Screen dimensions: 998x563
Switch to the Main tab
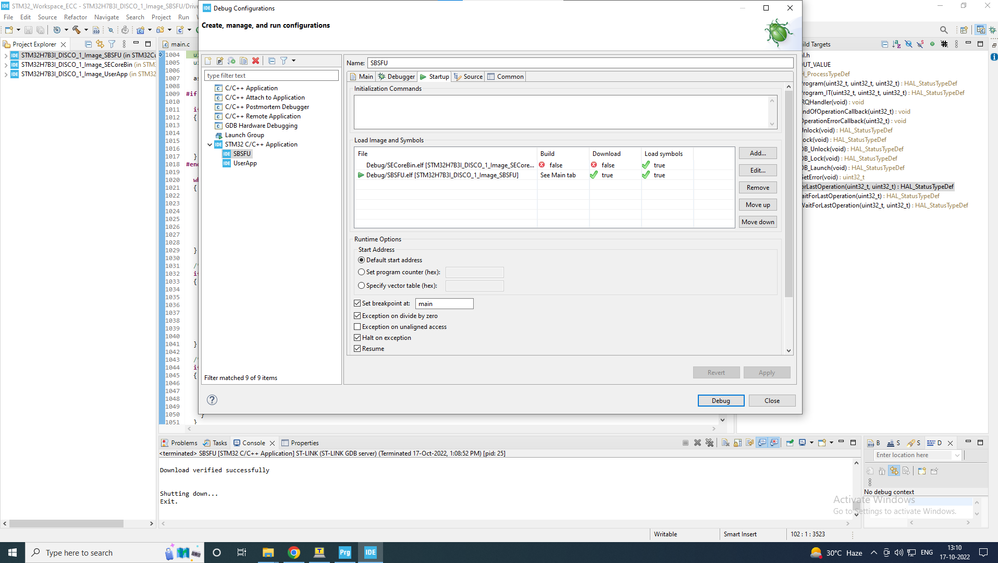[x=362, y=76]
